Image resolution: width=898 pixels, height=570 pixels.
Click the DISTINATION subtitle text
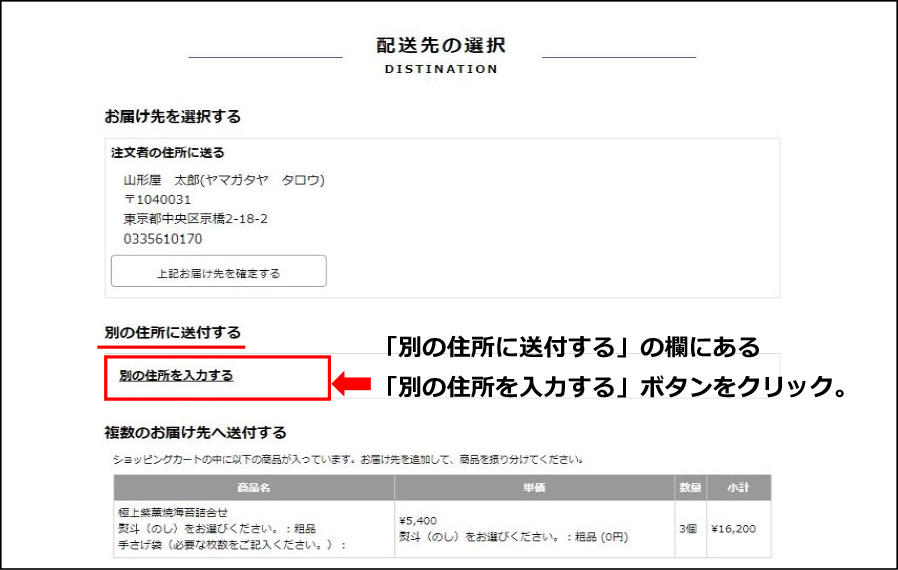pos(441,69)
